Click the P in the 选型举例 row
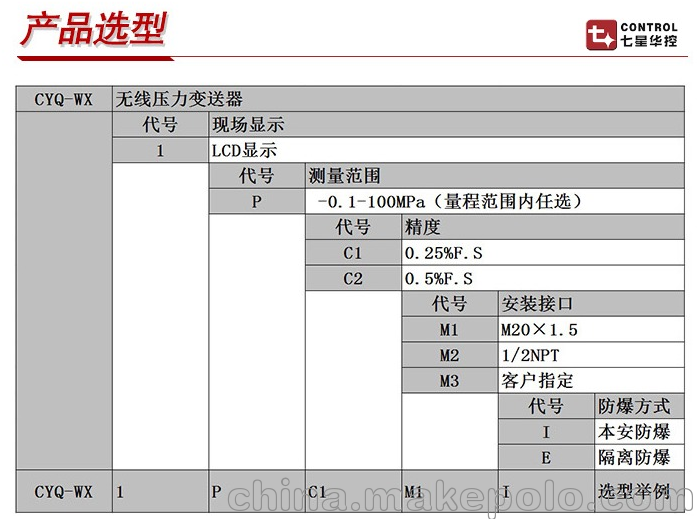Viewport: 697px width, 519px height. (x=257, y=491)
